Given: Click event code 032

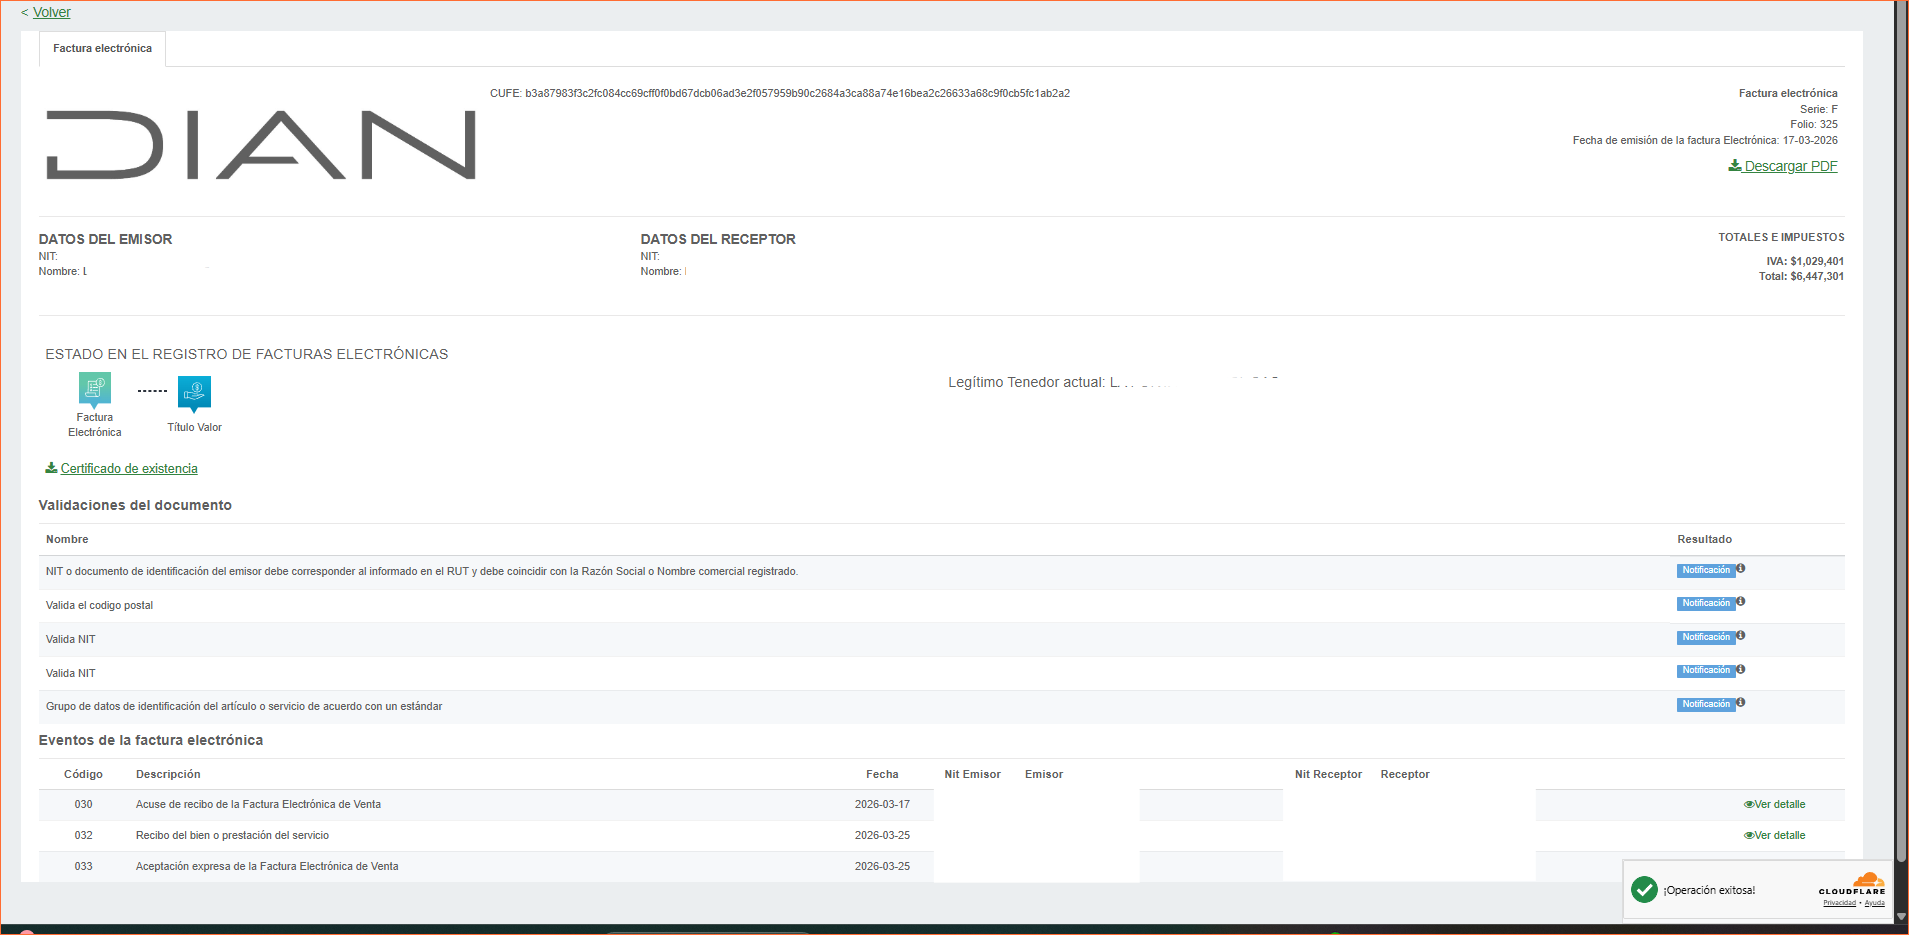Looking at the screenshot, I should 83,835.
